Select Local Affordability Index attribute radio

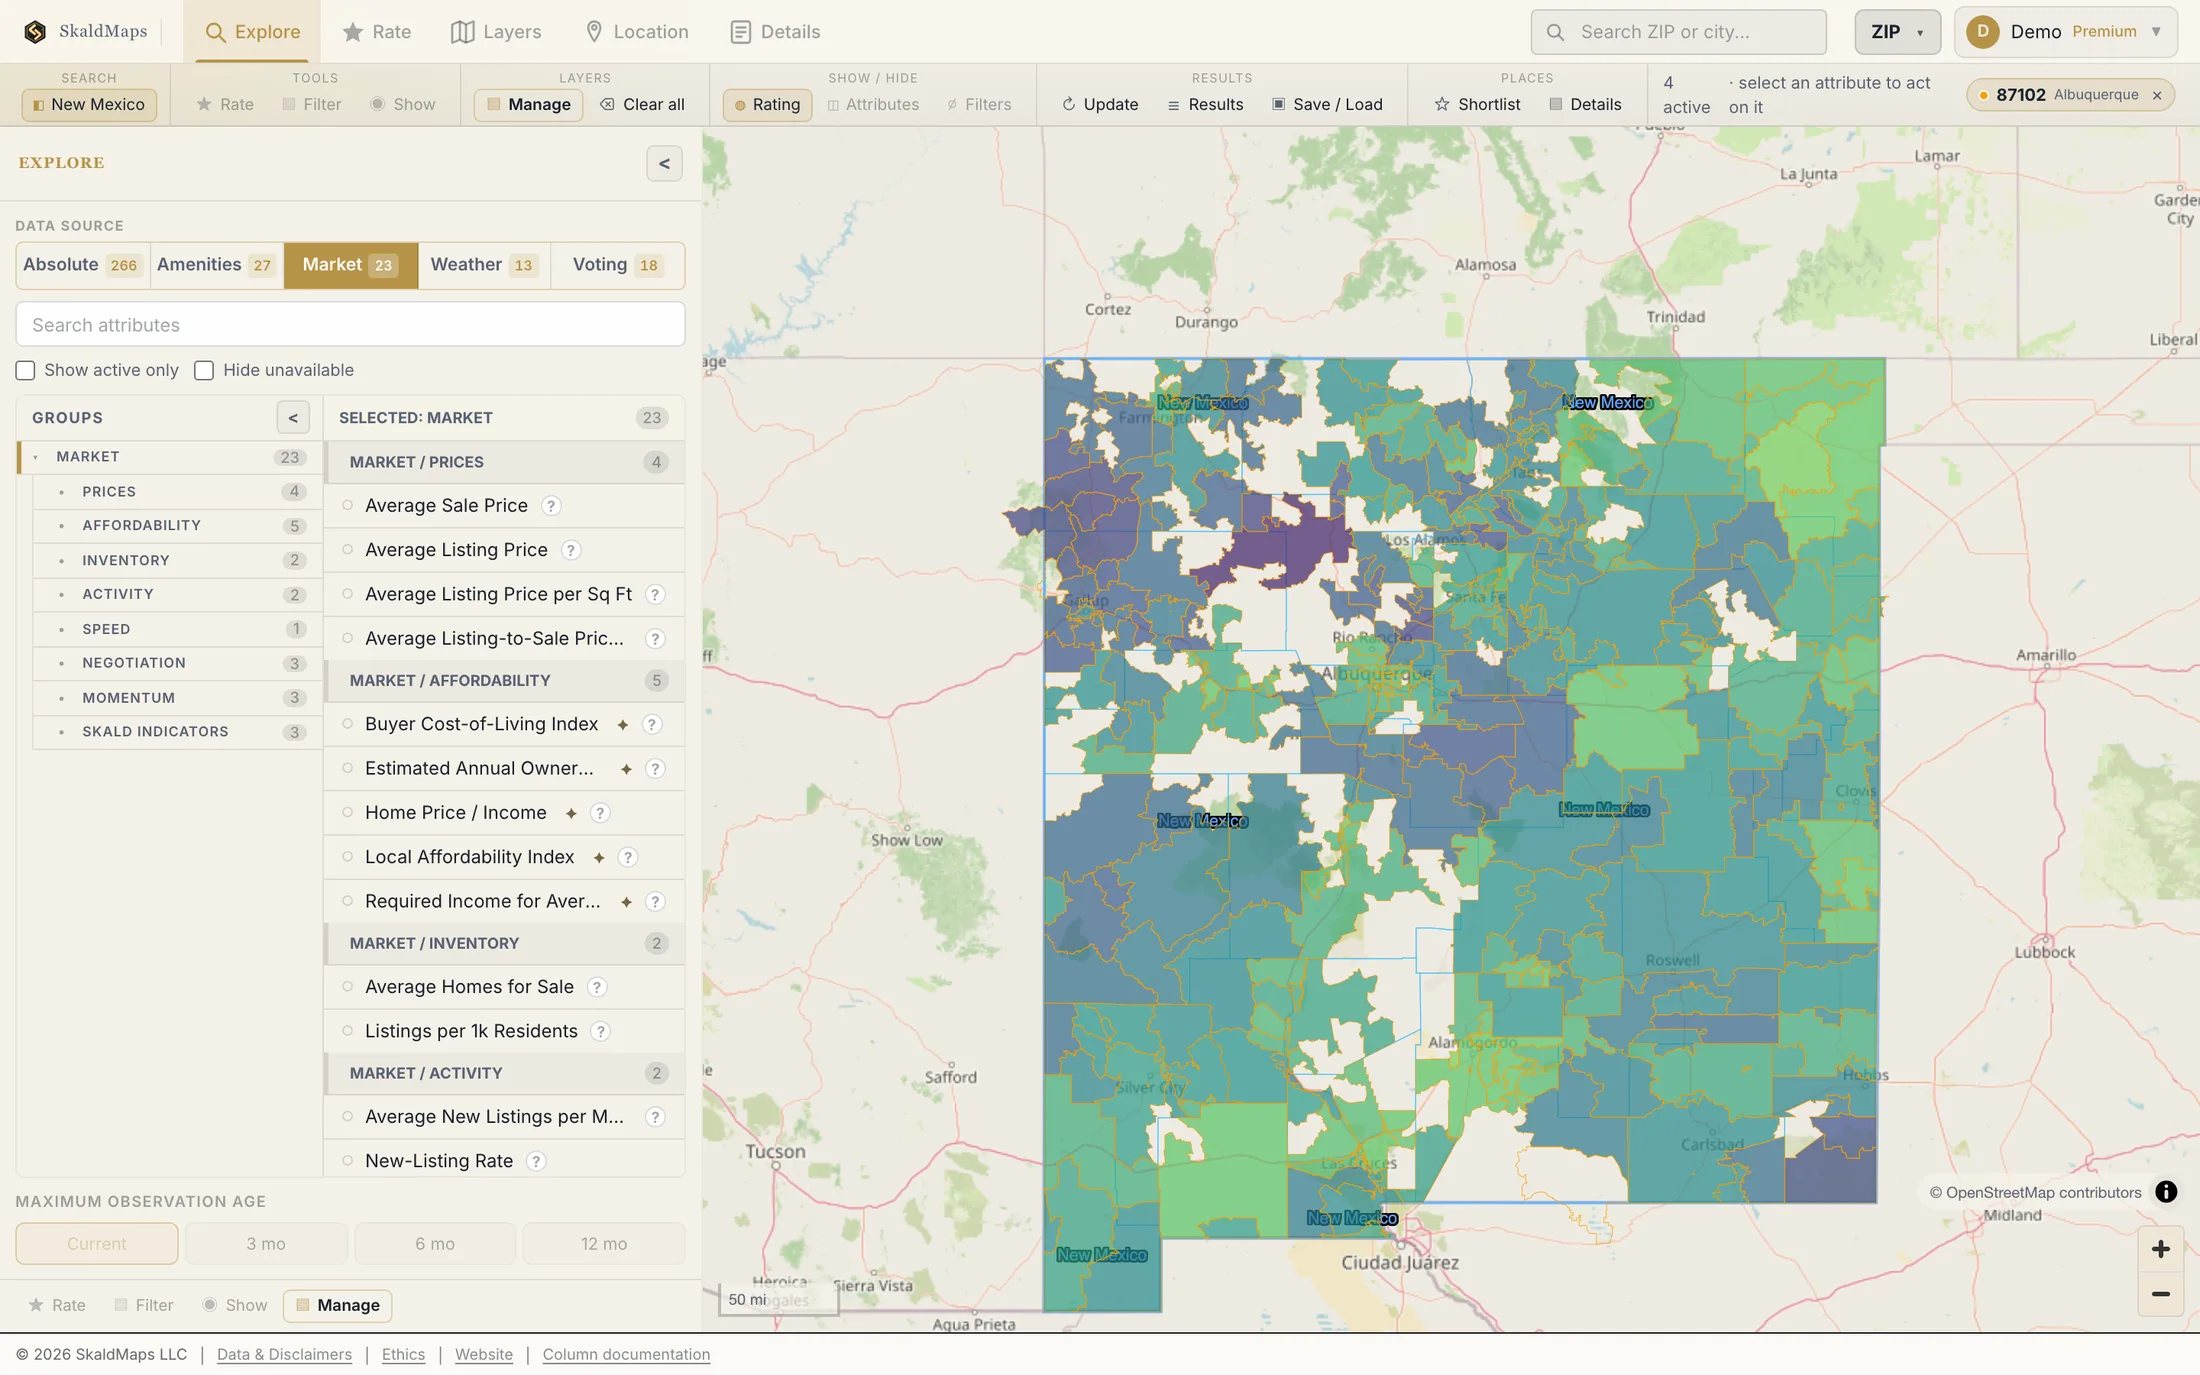click(x=348, y=857)
